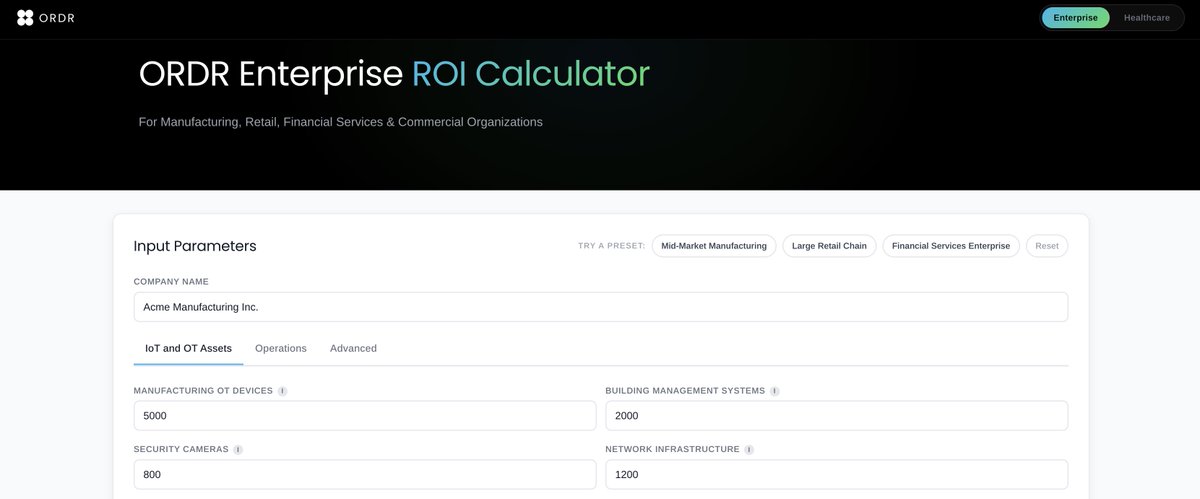Screen dimensions: 1200x499
Task: Apply Financial Services Enterprise preset
Action: click(951, 246)
